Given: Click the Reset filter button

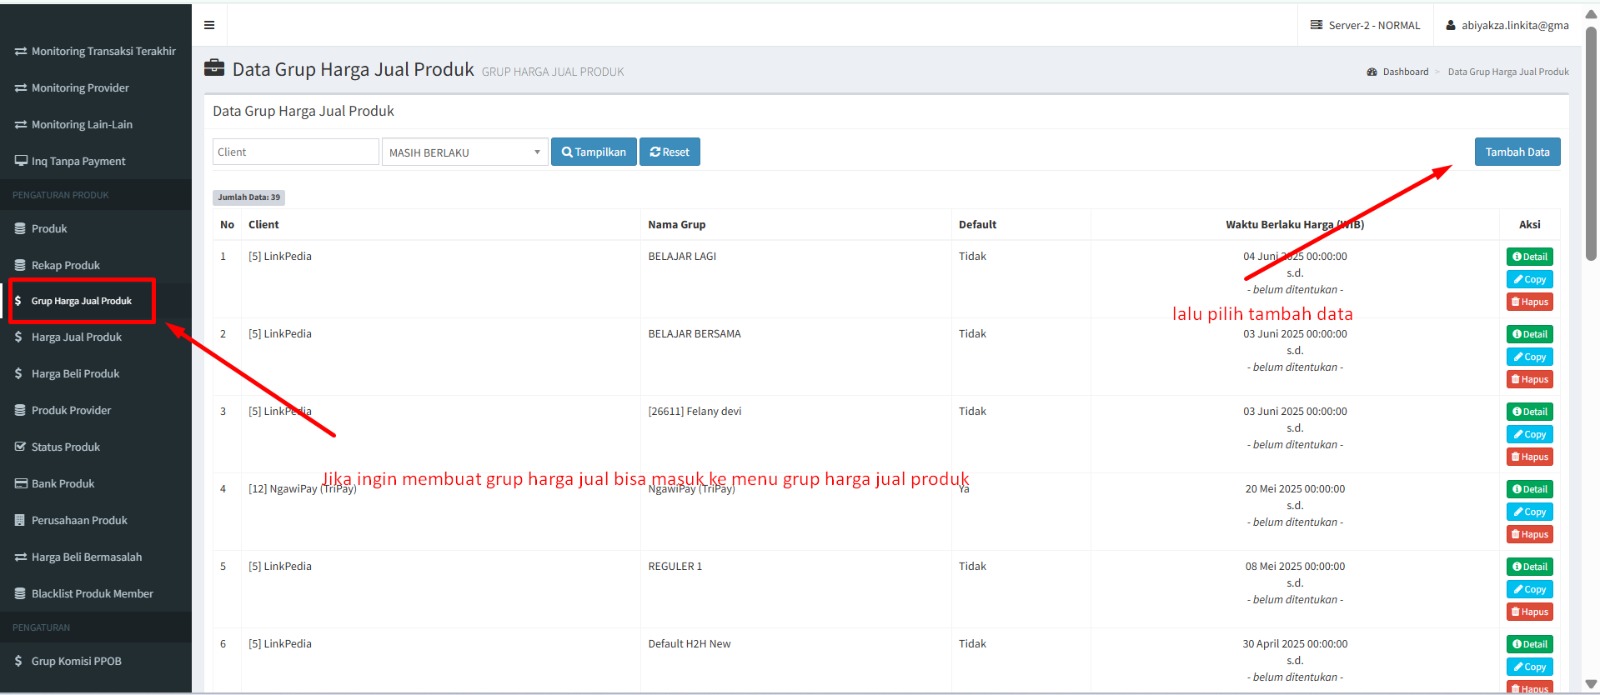Looking at the screenshot, I should 669,152.
